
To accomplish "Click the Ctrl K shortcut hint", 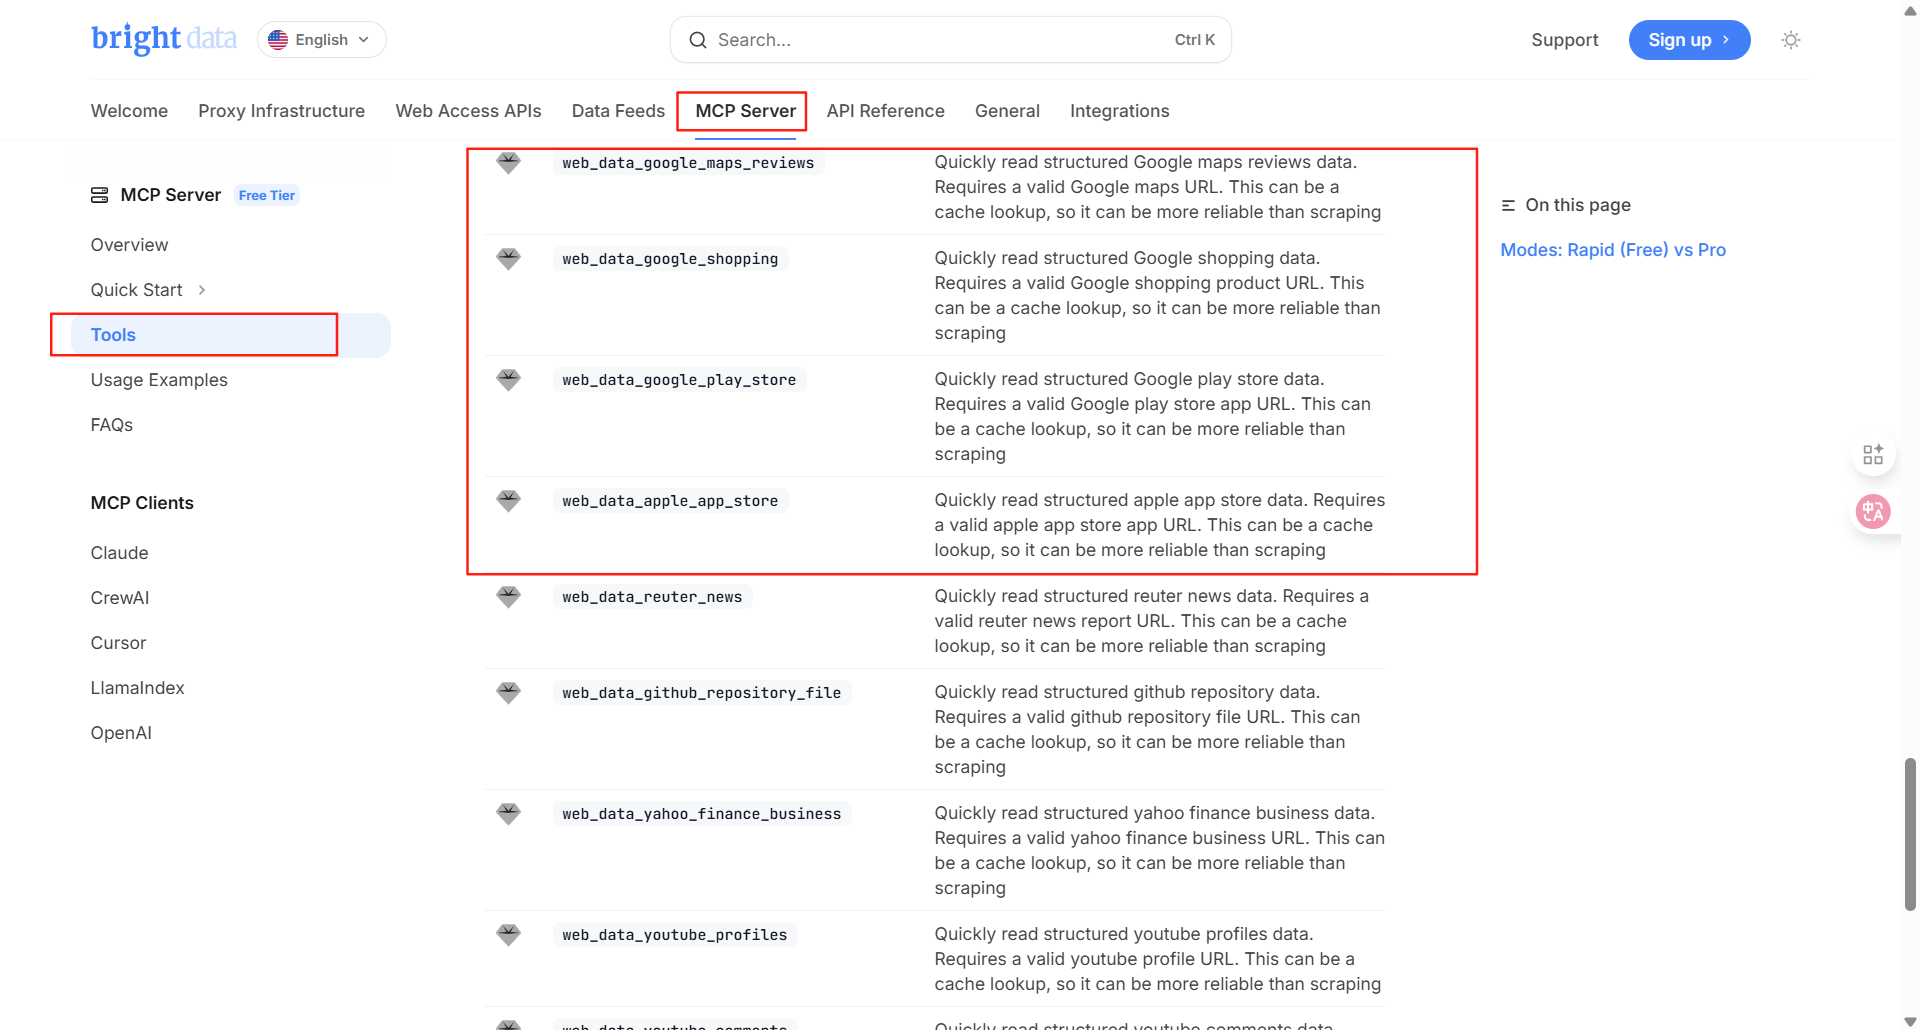I will (1194, 40).
